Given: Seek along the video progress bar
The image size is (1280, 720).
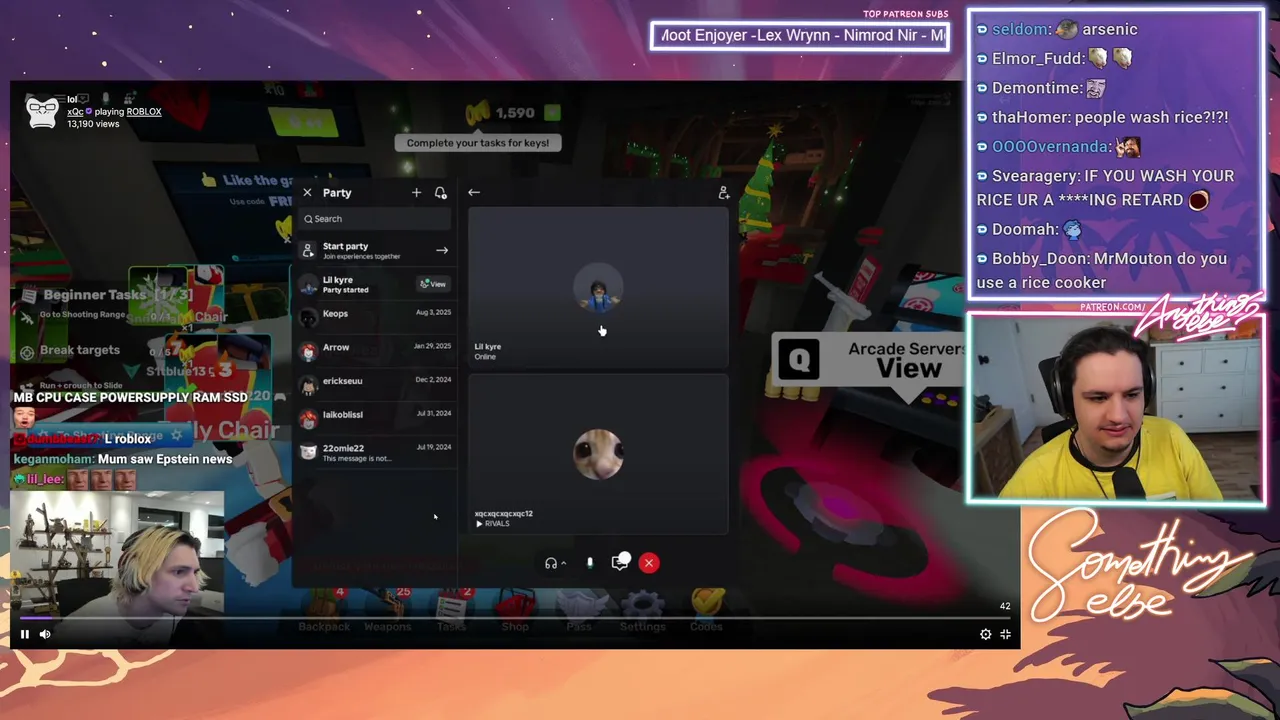Looking at the screenshot, I should click(x=515, y=618).
